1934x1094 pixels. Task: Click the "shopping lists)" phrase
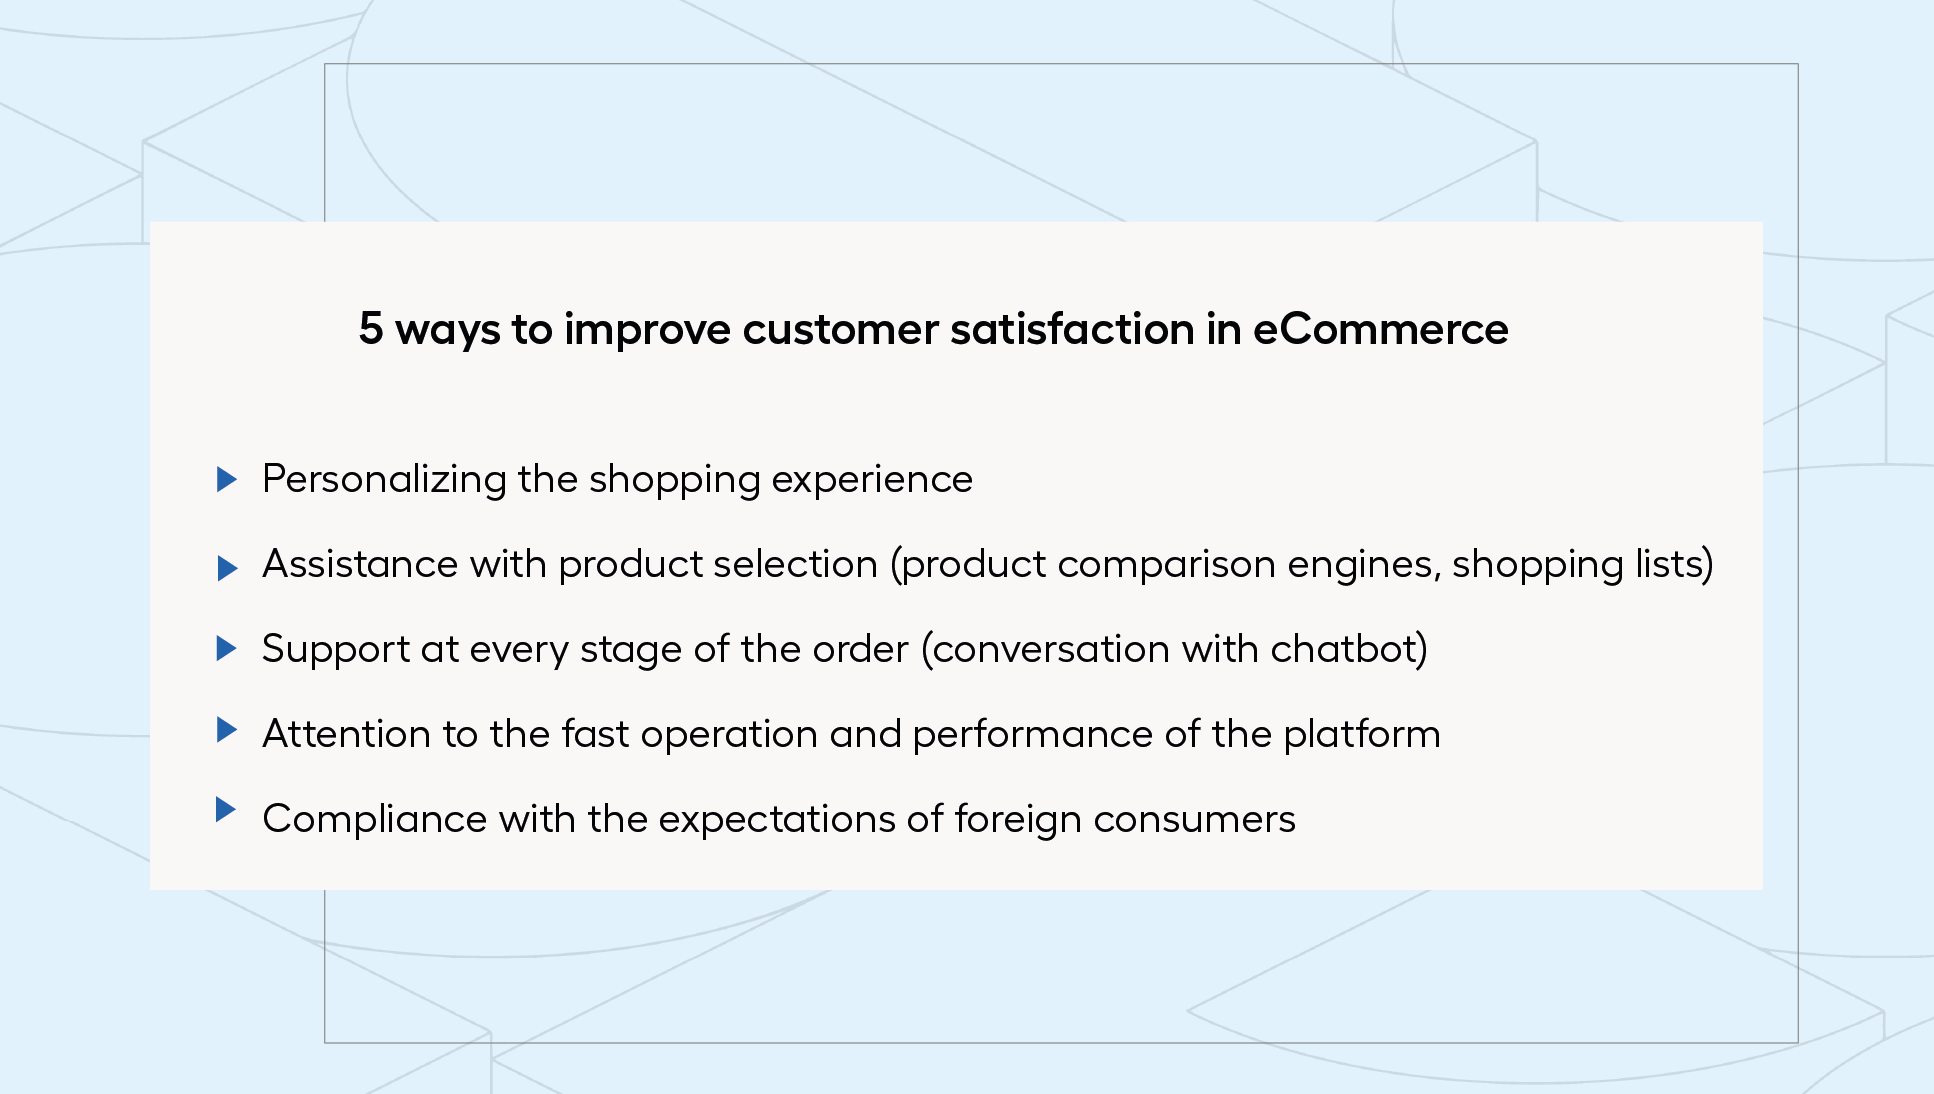pyautogui.click(x=1583, y=565)
